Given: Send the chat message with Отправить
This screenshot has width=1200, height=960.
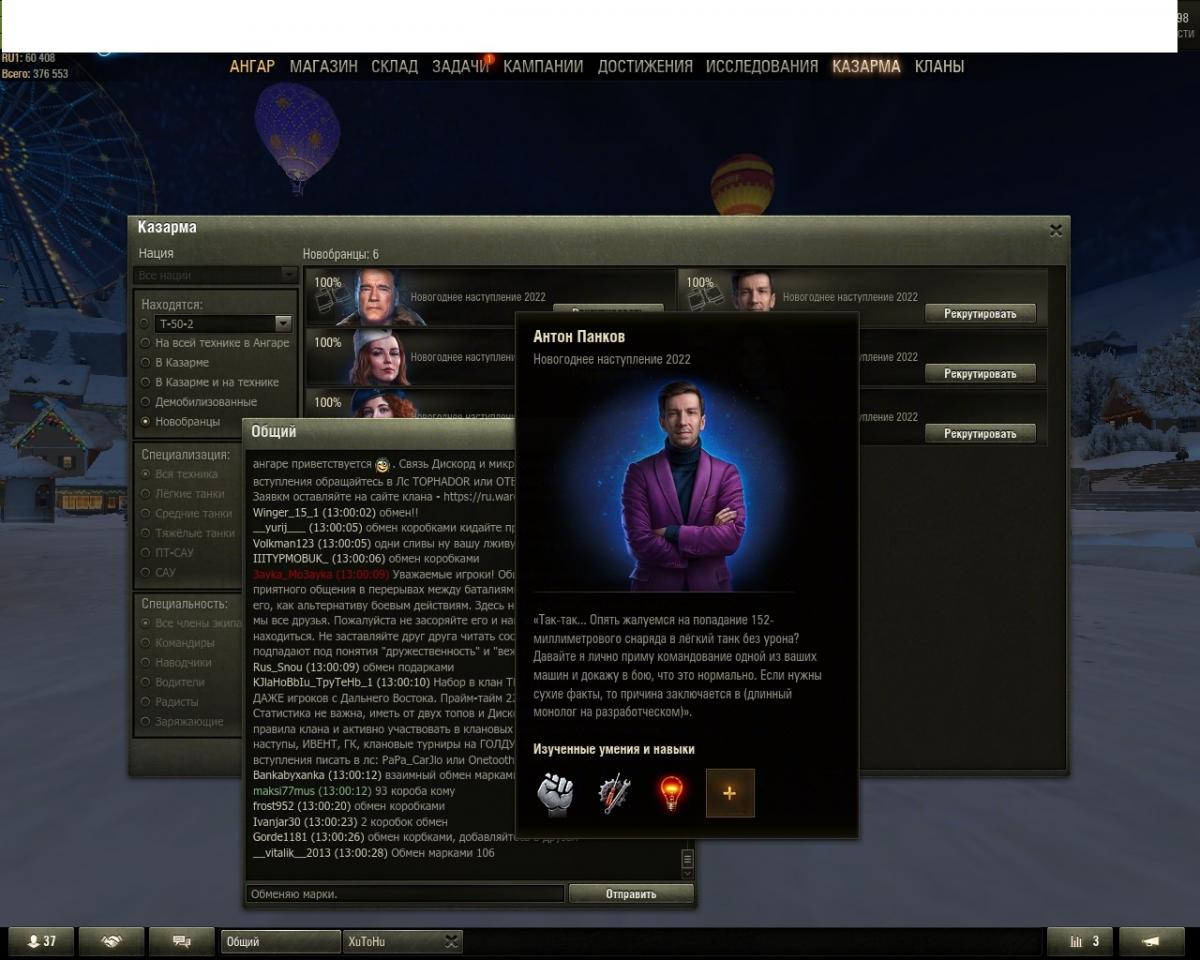Looking at the screenshot, I should (631, 894).
